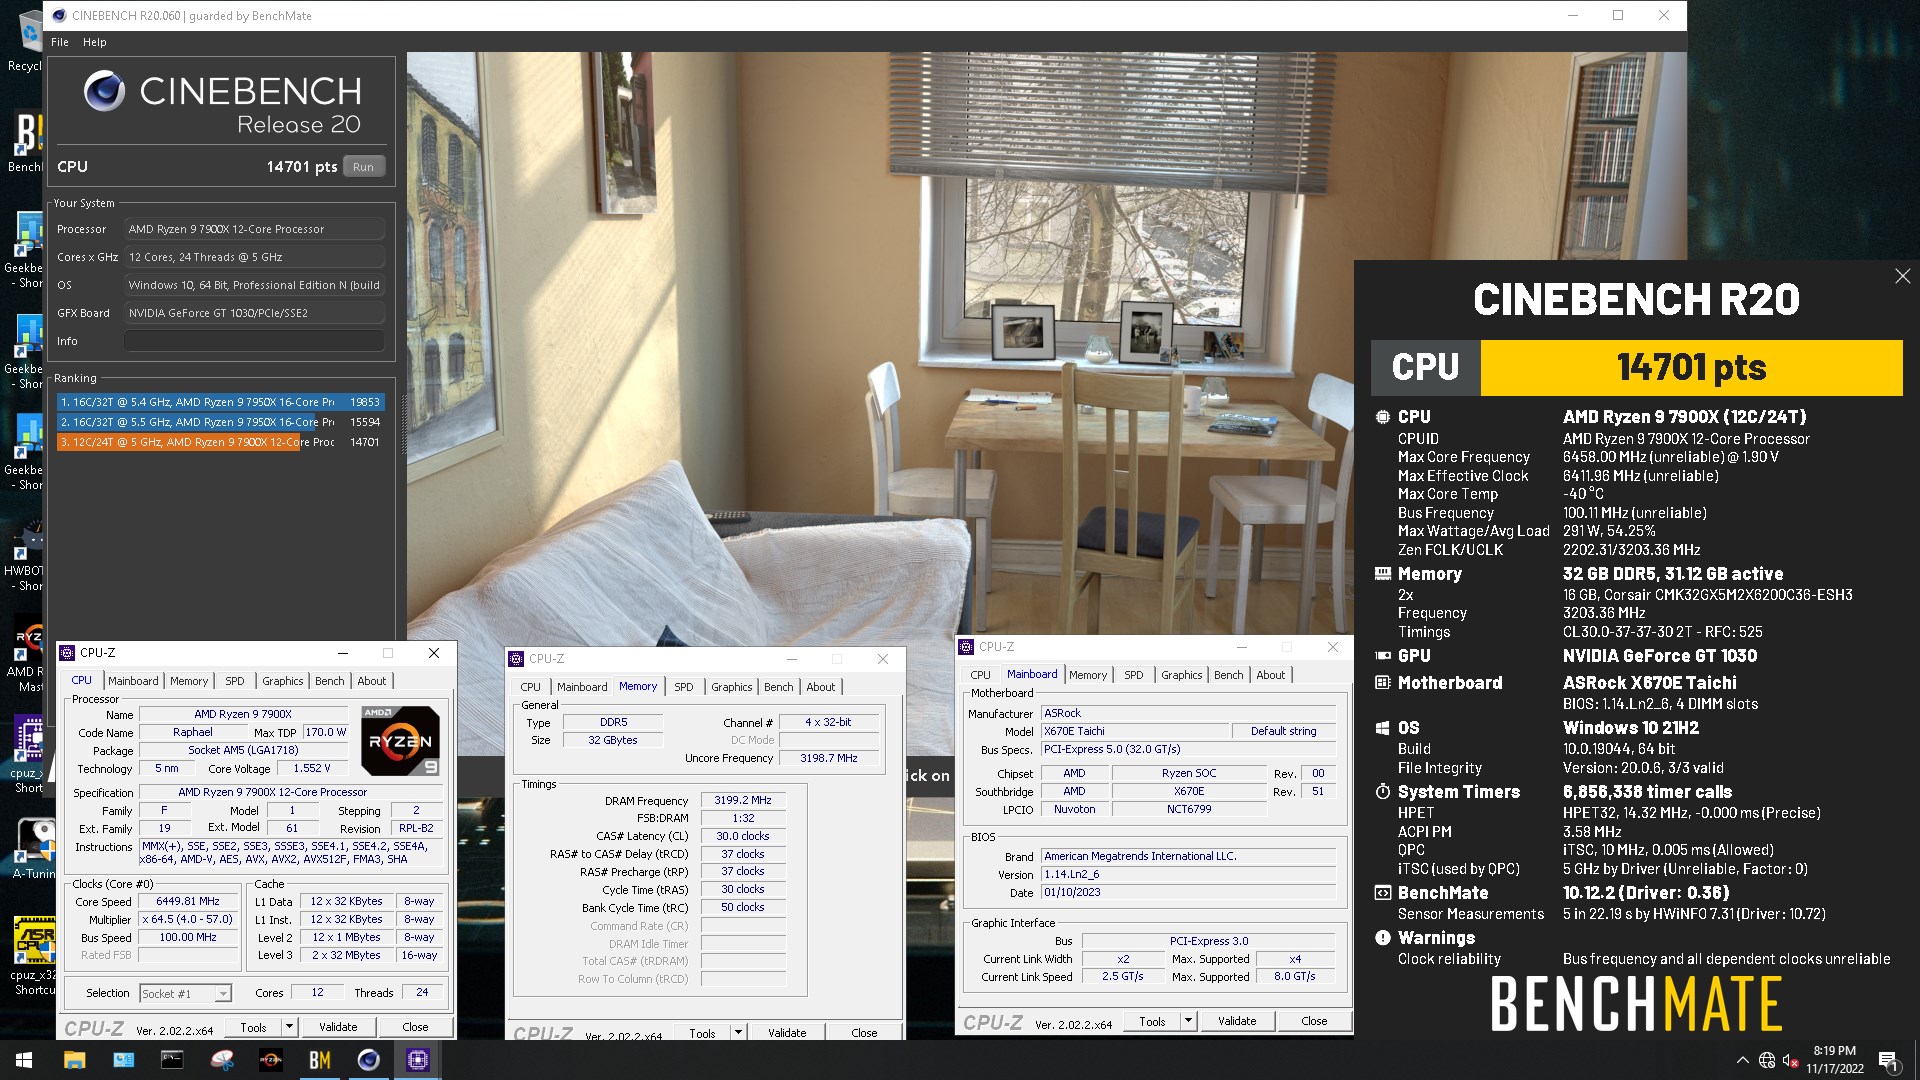Image resolution: width=1920 pixels, height=1080 pixels.
Task: Select ranking entry 3 scoring 14701
Action: tap(220, 442)
